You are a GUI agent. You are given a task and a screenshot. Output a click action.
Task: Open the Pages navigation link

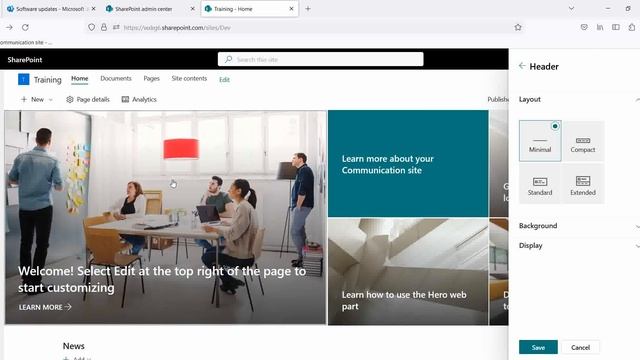pyautogui.click(x=151, y=78)
